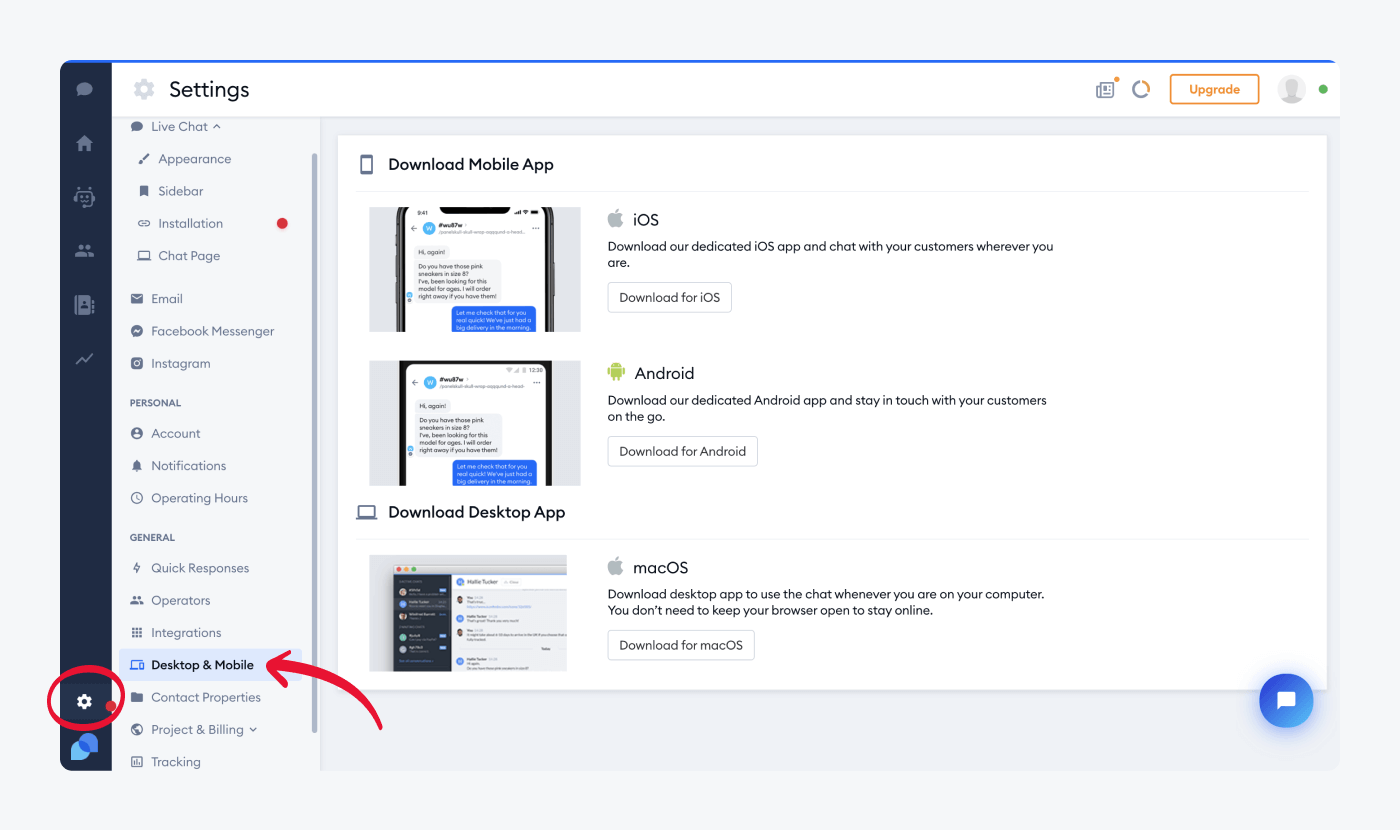Image resolution: width=1400 pixels, height=830 pixels.
Task: Open Appearance settings
Action: click(194, 158)
